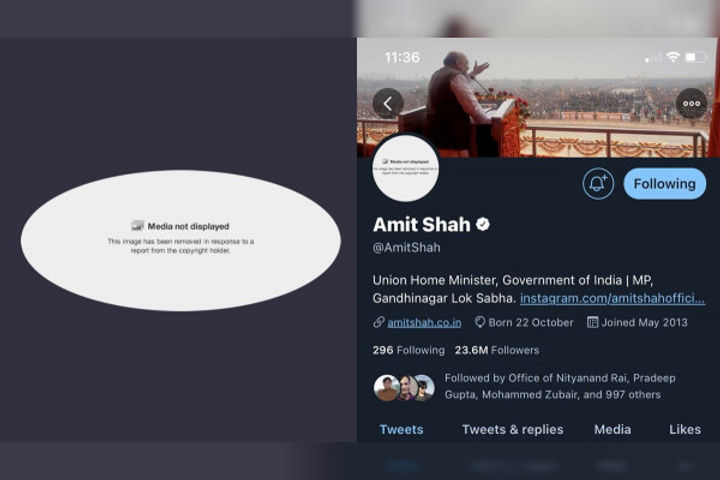This screenshot has height=480, width=720.
Task: Visit the amitshah.co.in website link
Action: (x=424, y=322)
